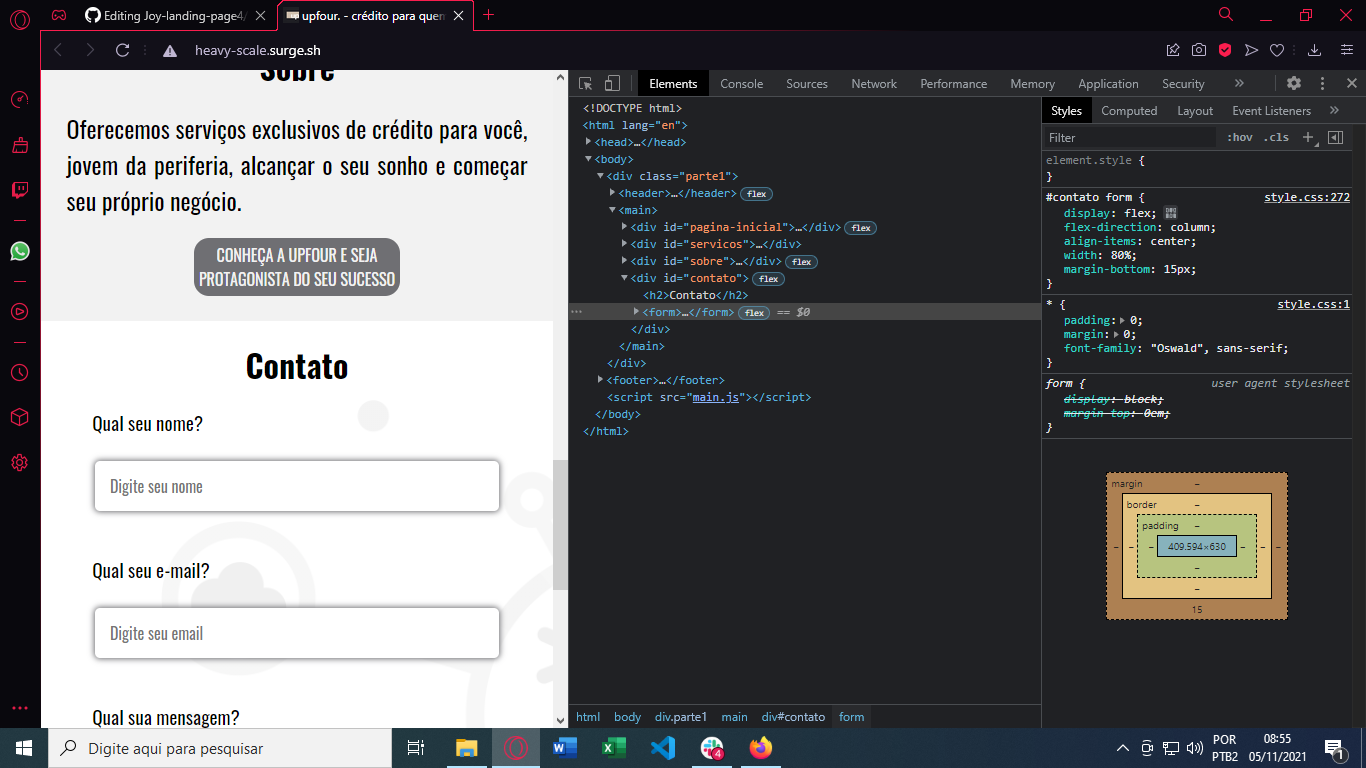Toggle the :hov element state panel
This screenshot has width=1366, height=768.
tap(1240, 137)
